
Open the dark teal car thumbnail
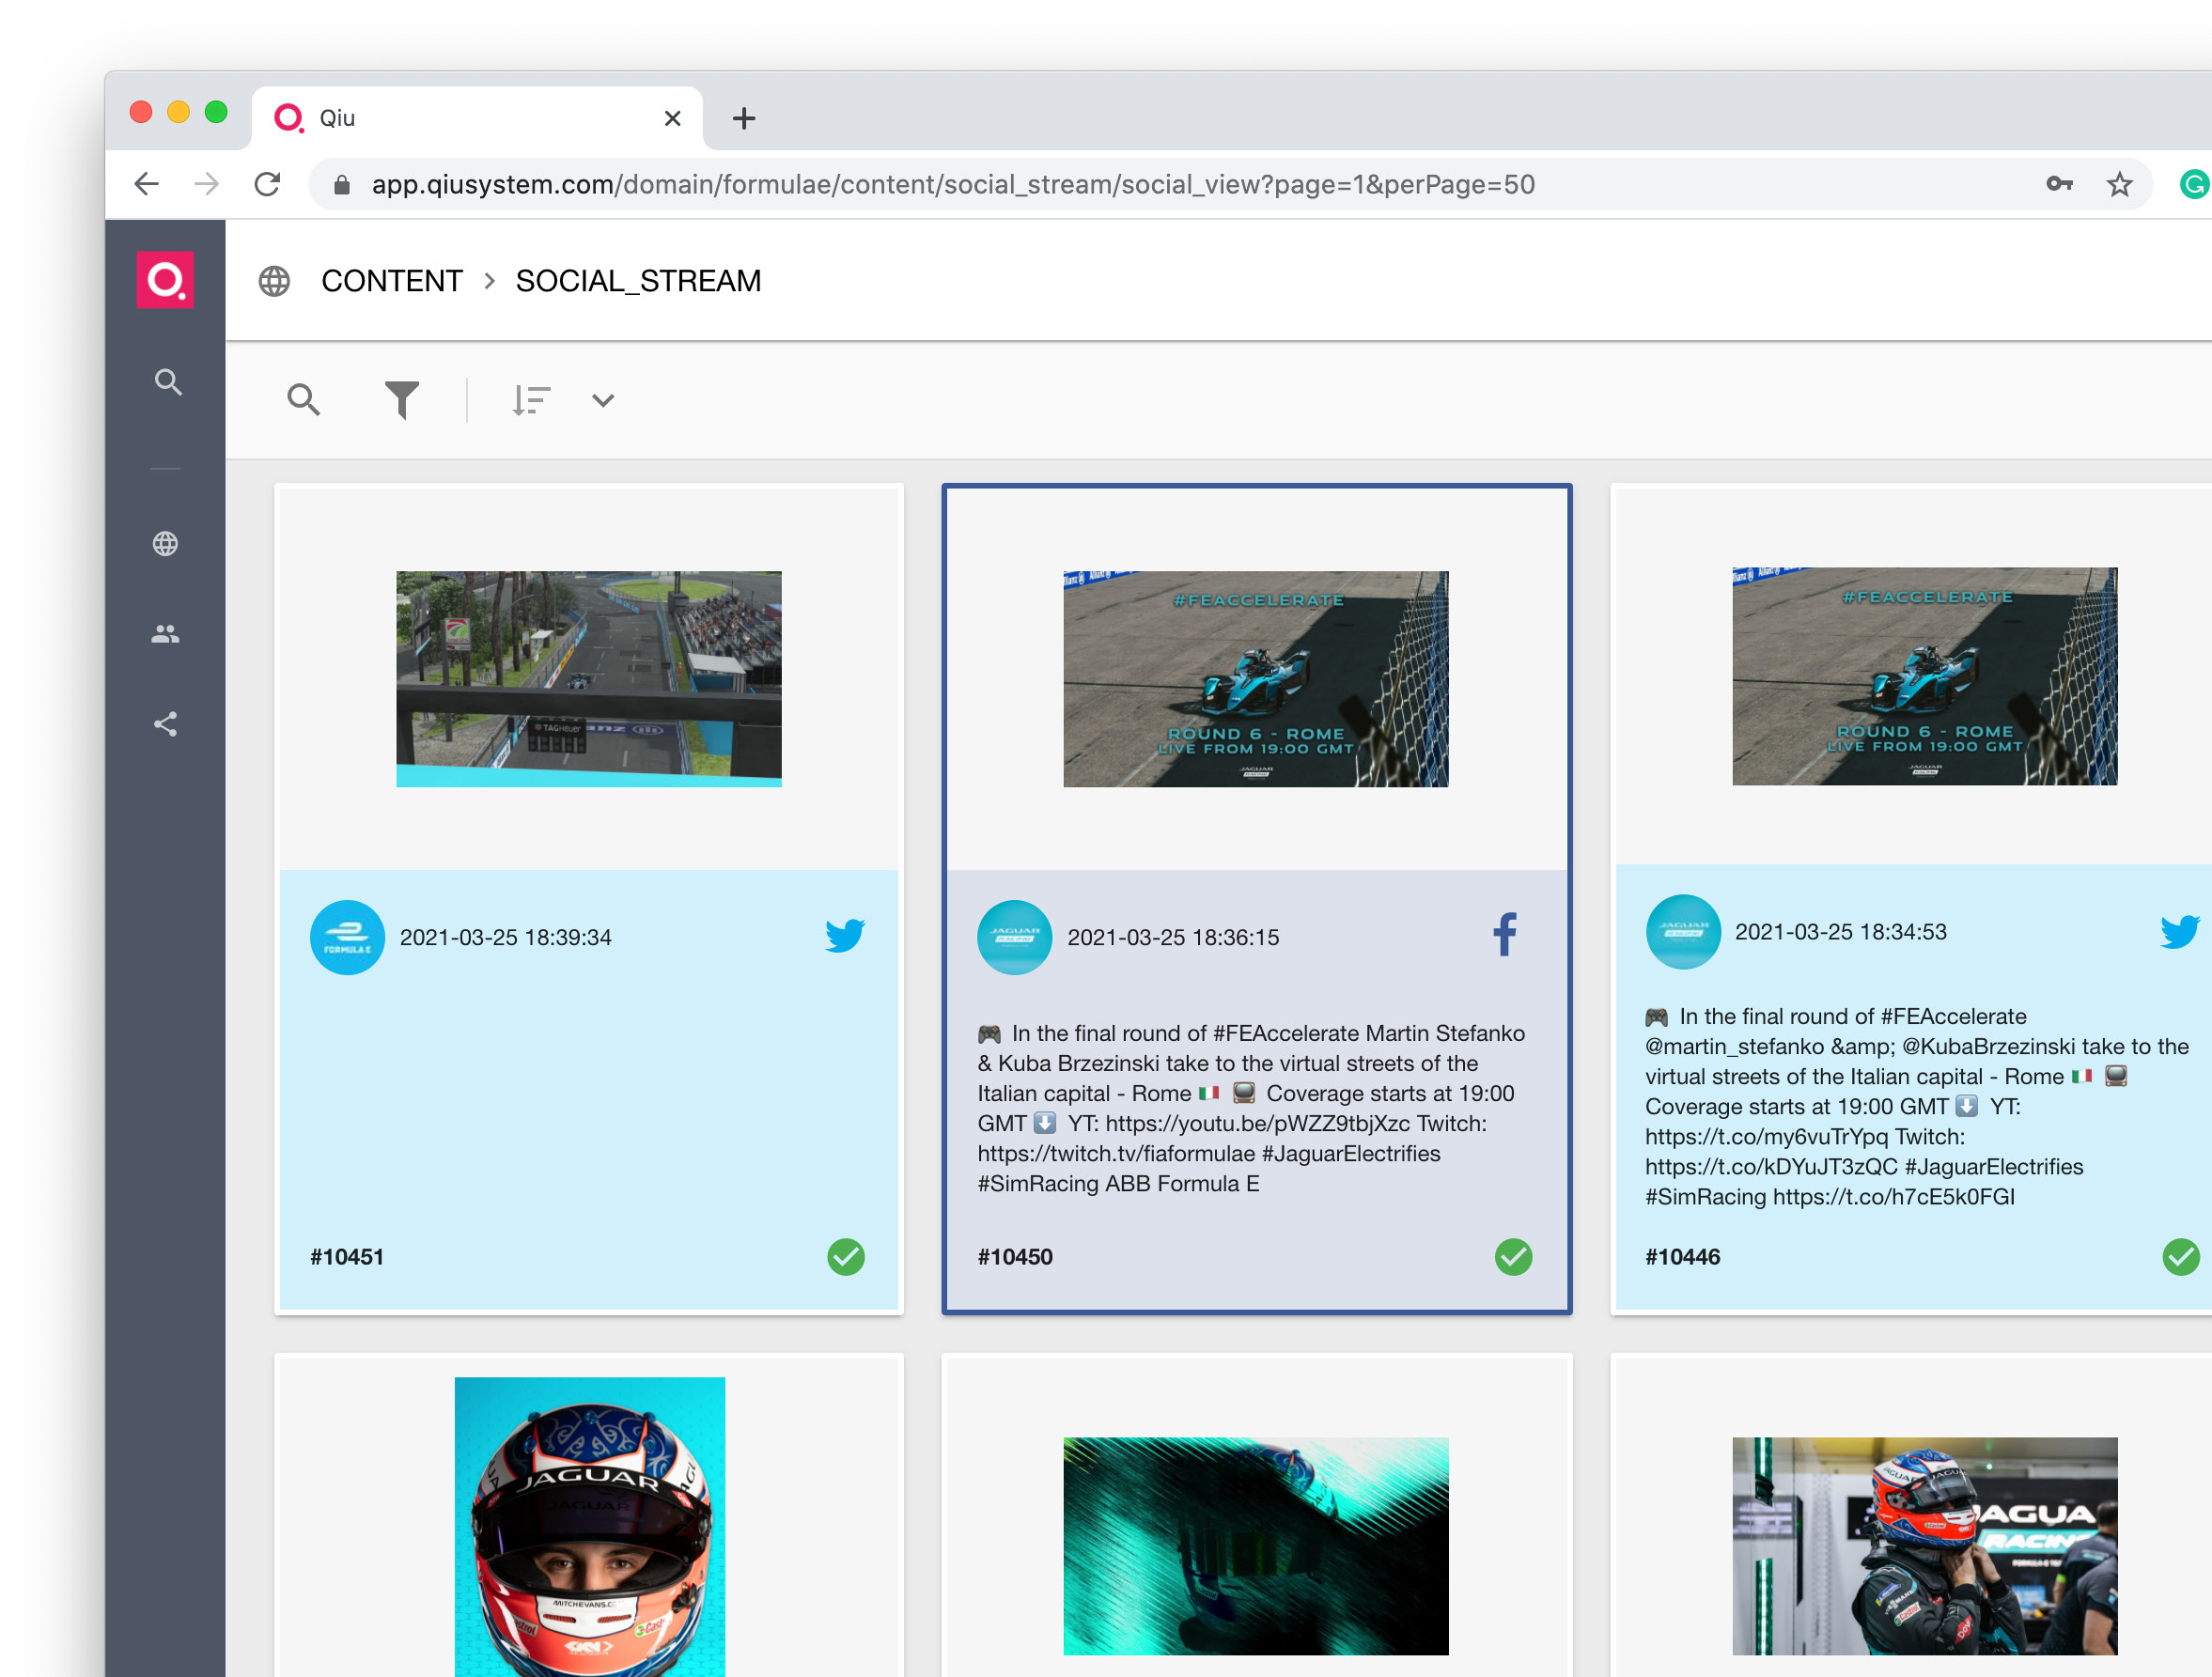pyautogui.click(x=1256, y=1546)
